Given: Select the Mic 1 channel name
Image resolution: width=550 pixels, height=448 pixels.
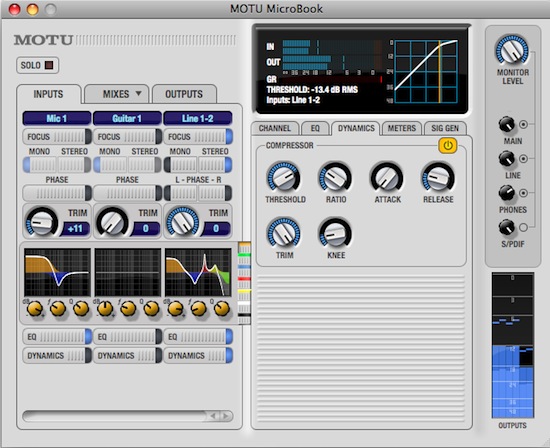Looking at the screenshot, I should tap(57, 118).
